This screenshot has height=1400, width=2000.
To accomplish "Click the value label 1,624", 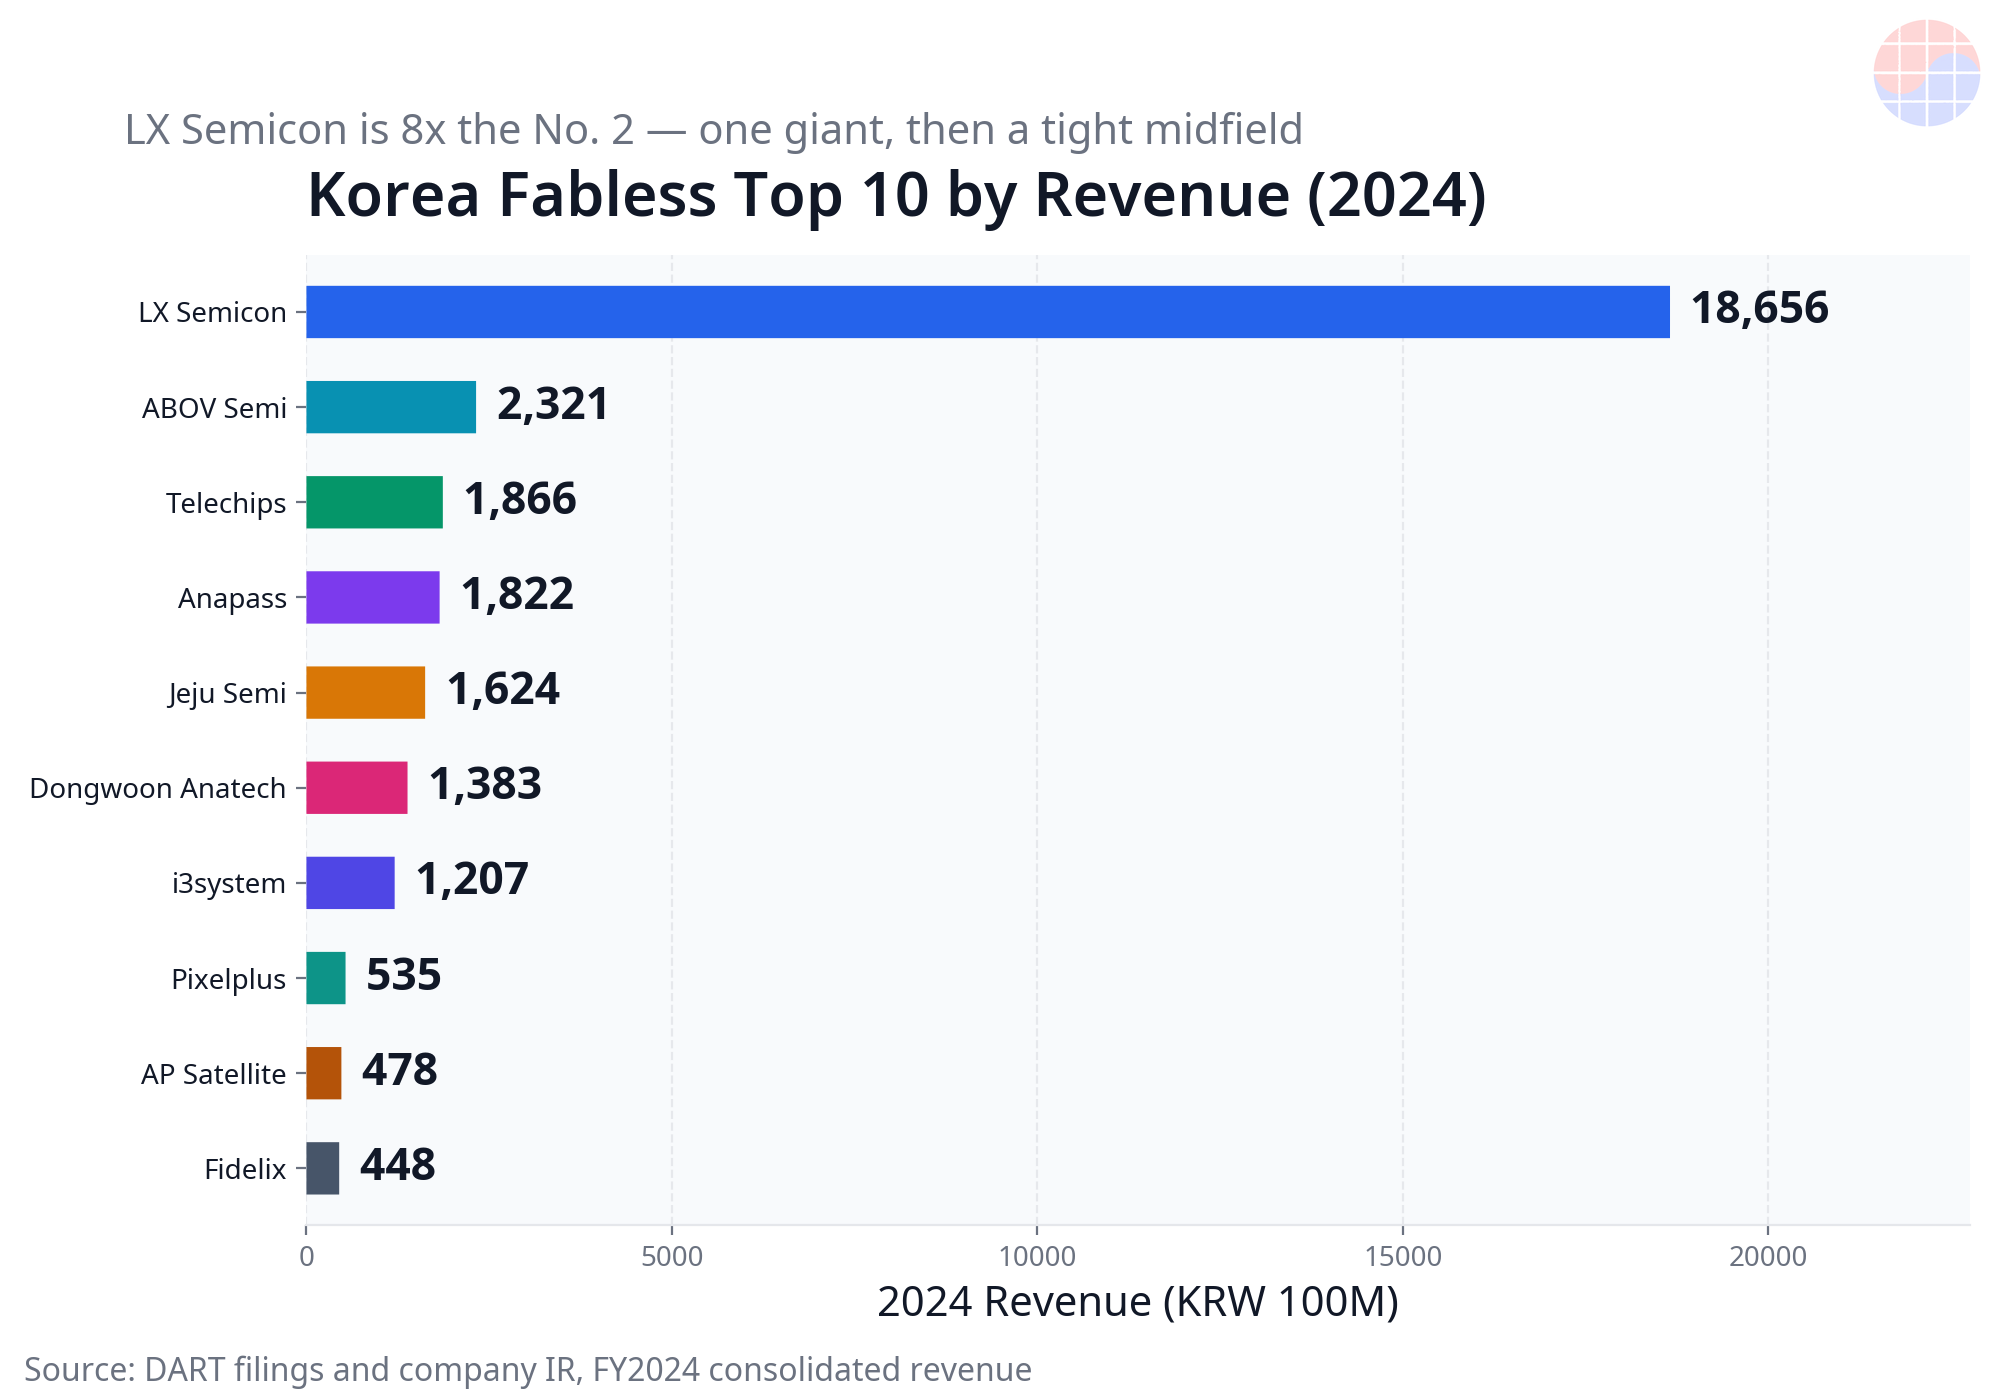I will [x=503, y=689].
